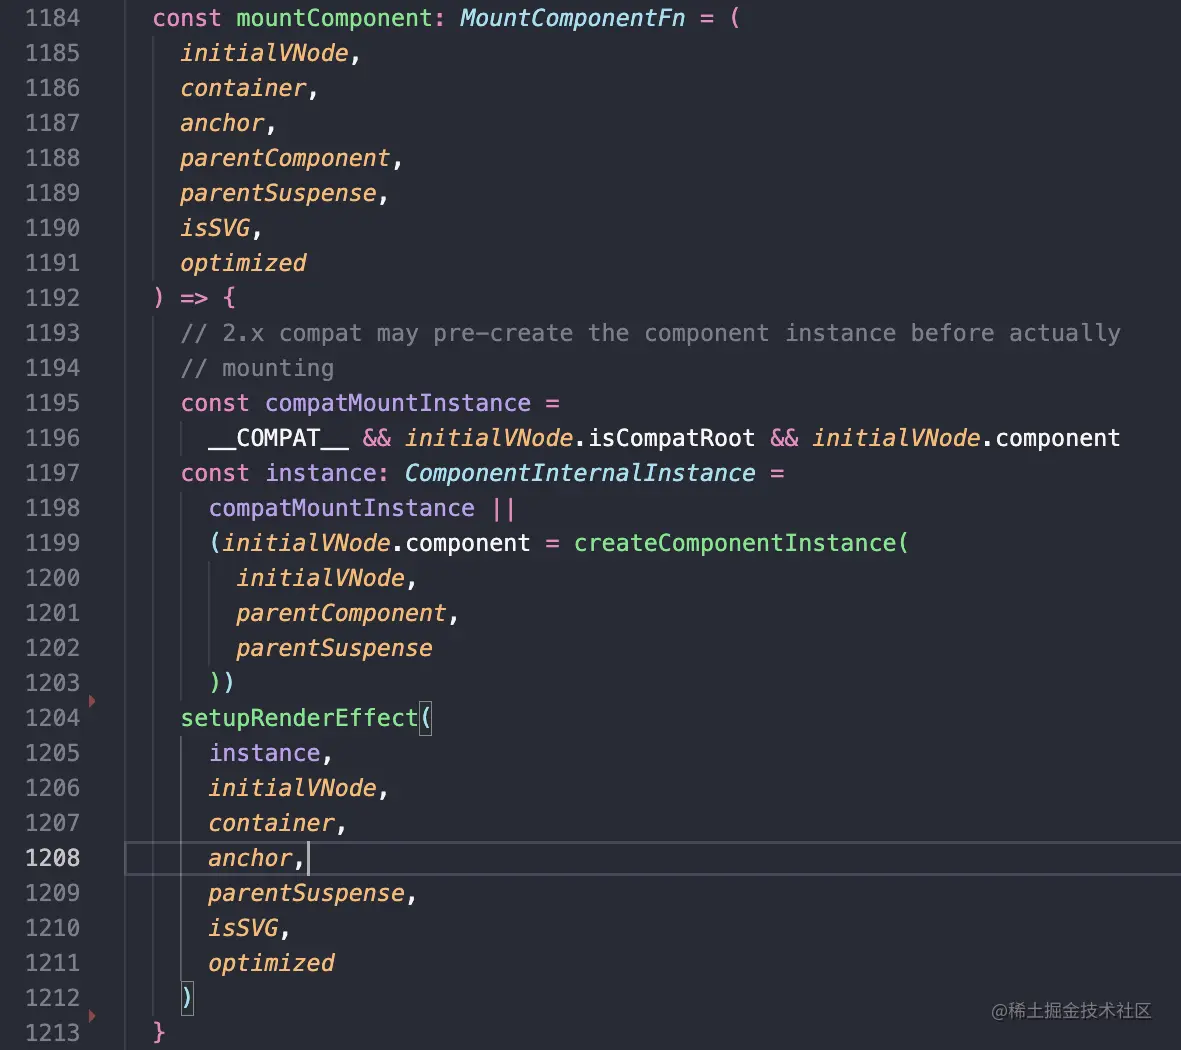Click the red gutter marker beside line 1213
The width and height of the screenshot is (1181, 1050).
coord(92,1016)
